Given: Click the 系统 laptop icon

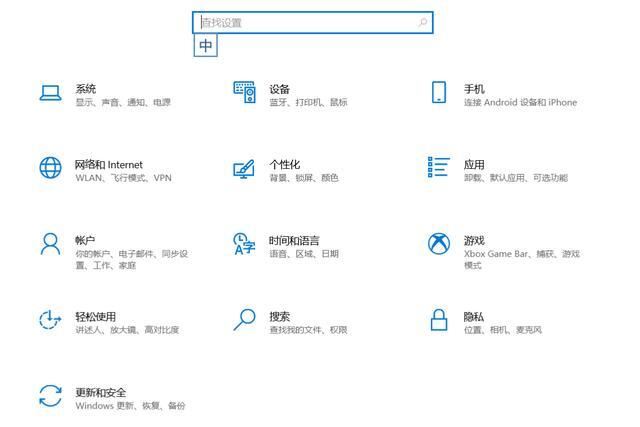Looking at the screenshot, I should coord(50,93).
